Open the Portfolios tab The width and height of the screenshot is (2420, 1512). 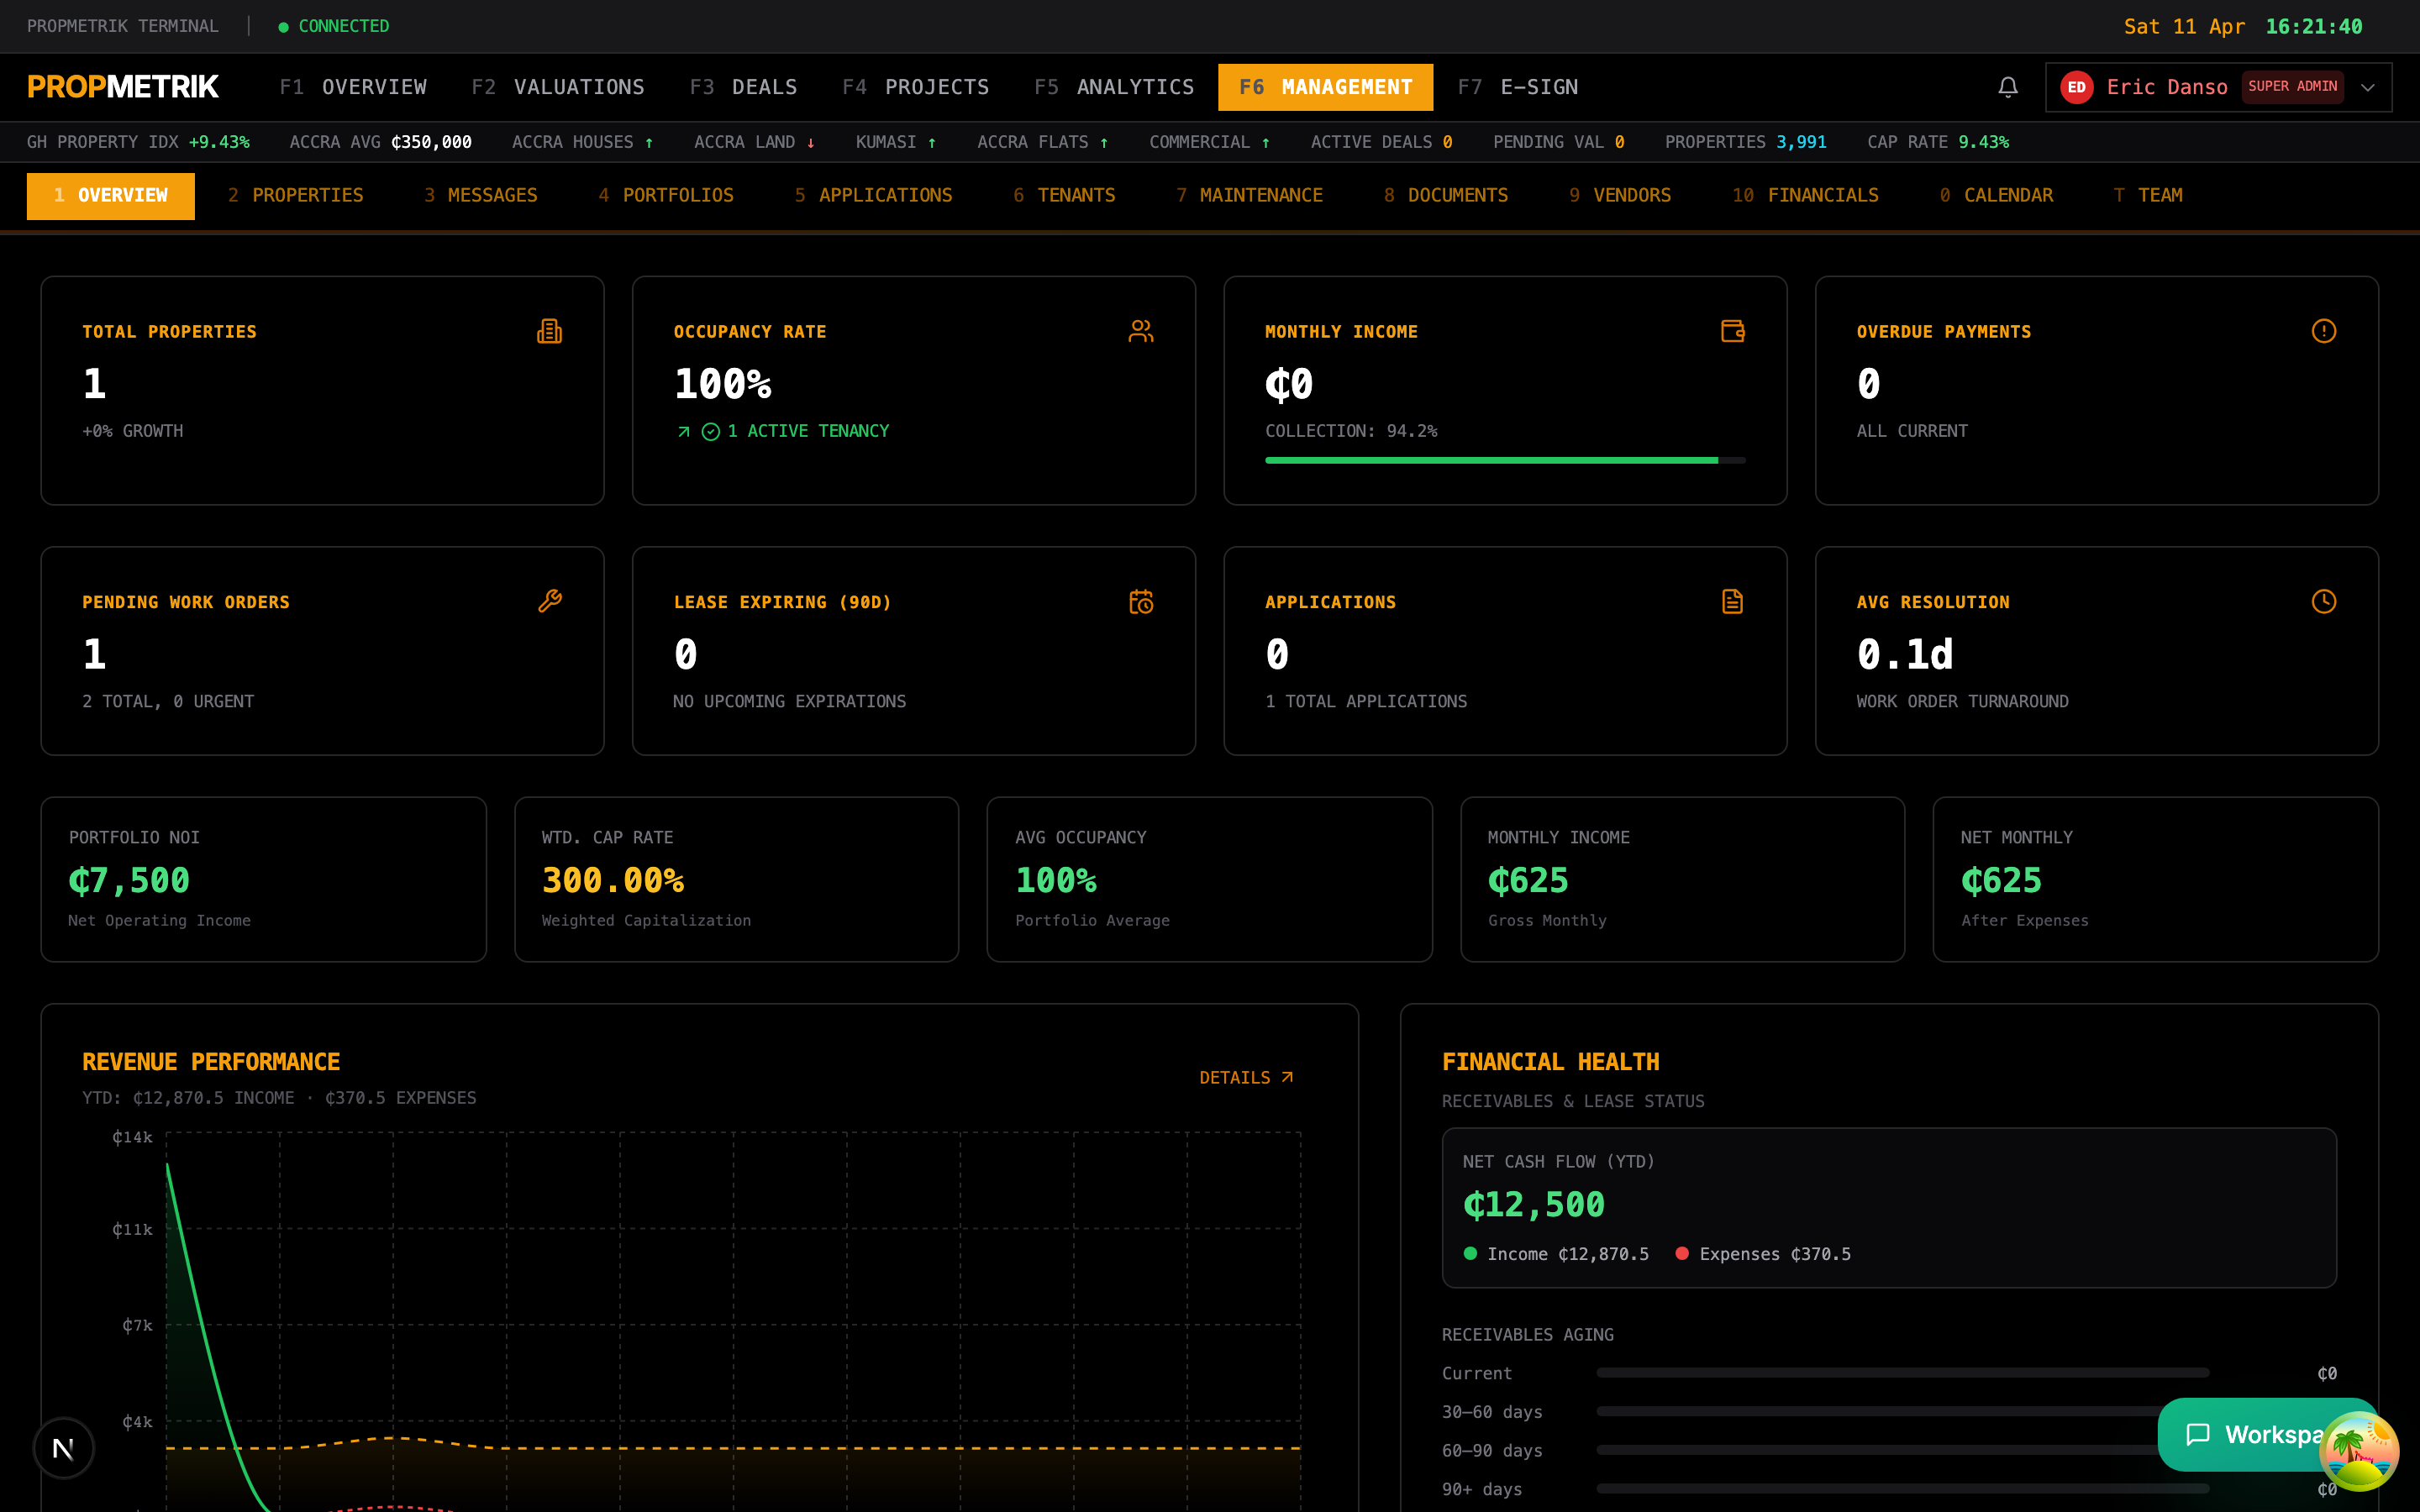click(x=666, y=195)
